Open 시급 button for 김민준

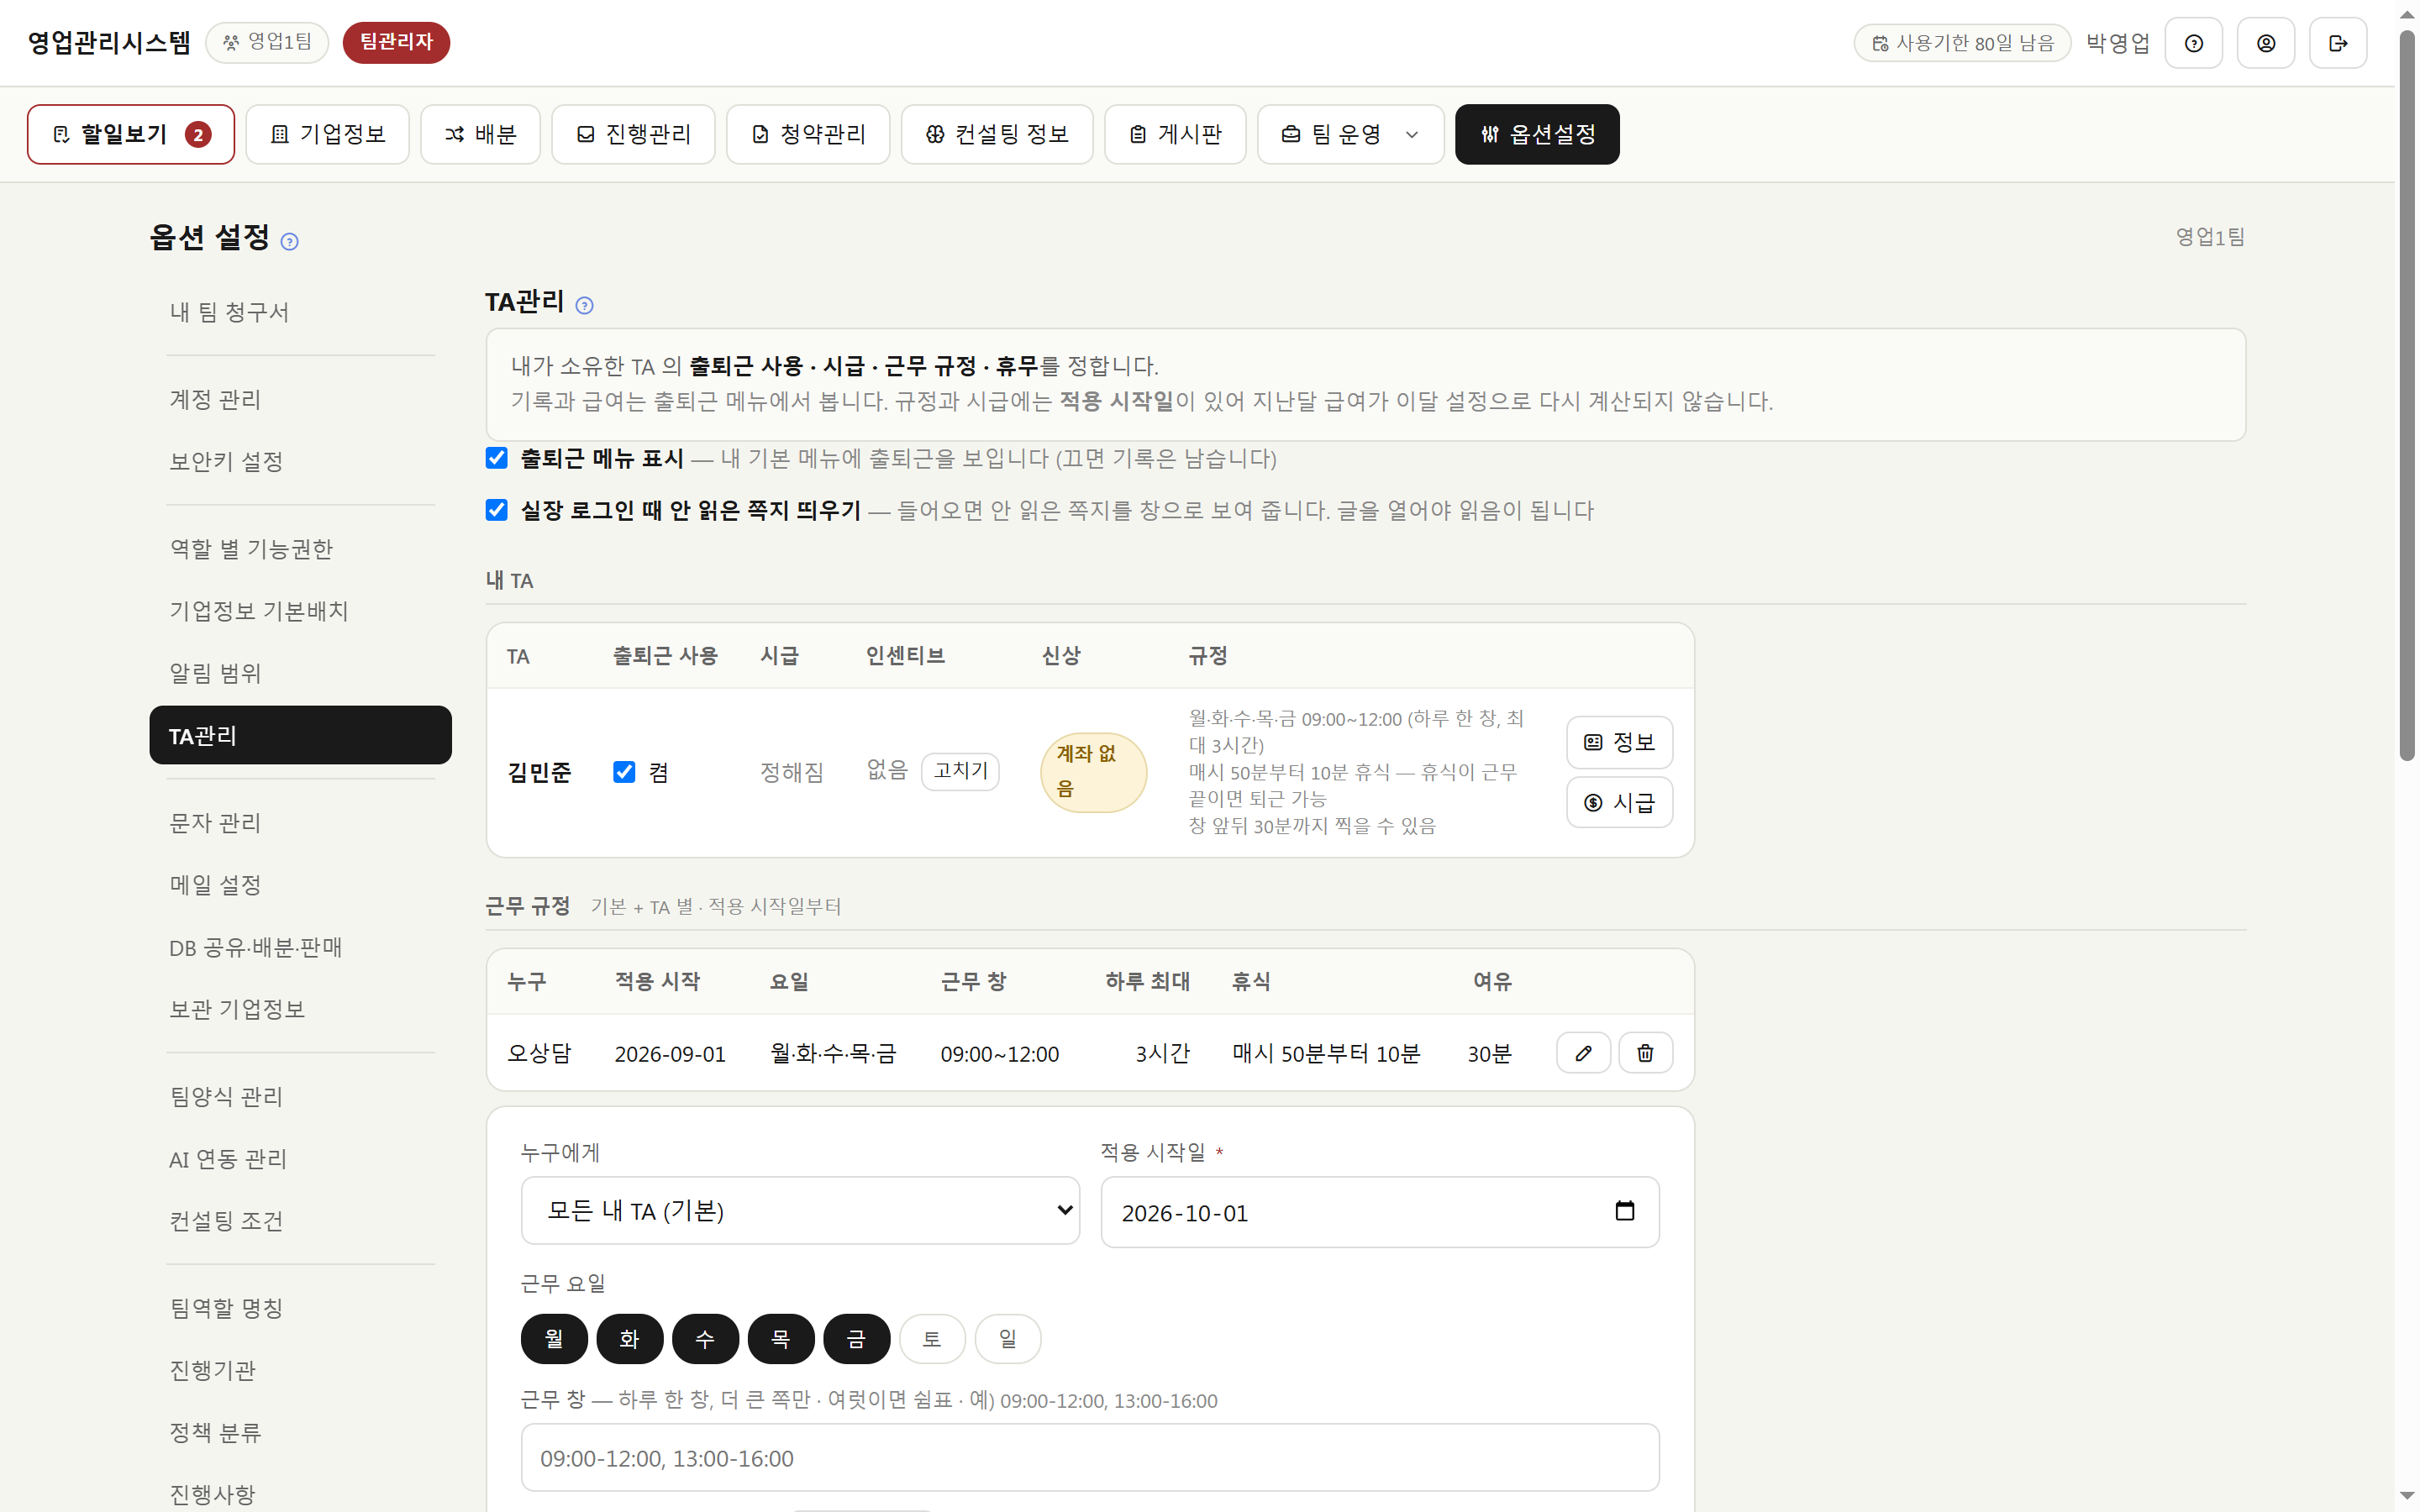point(1619,802)
